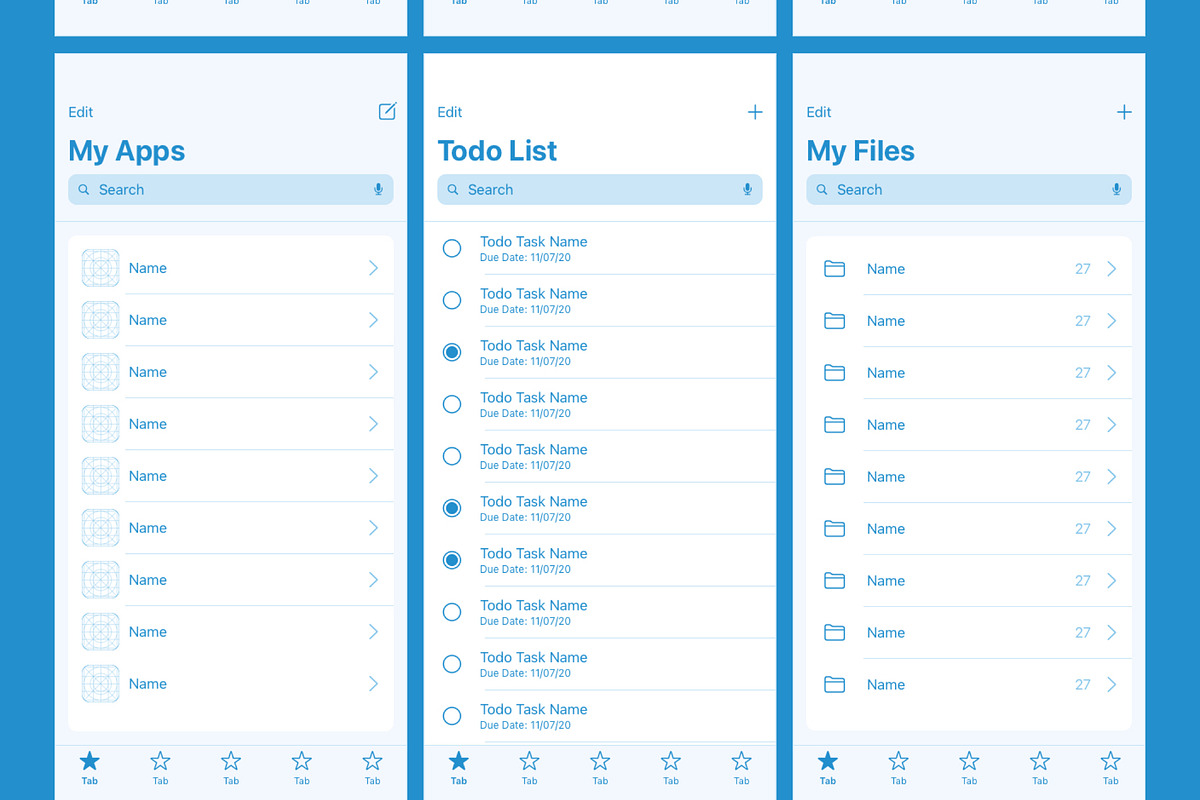Open the seventh My Files row chevron
Viewport: 1200px width, 800px height.
point(1112,580)
